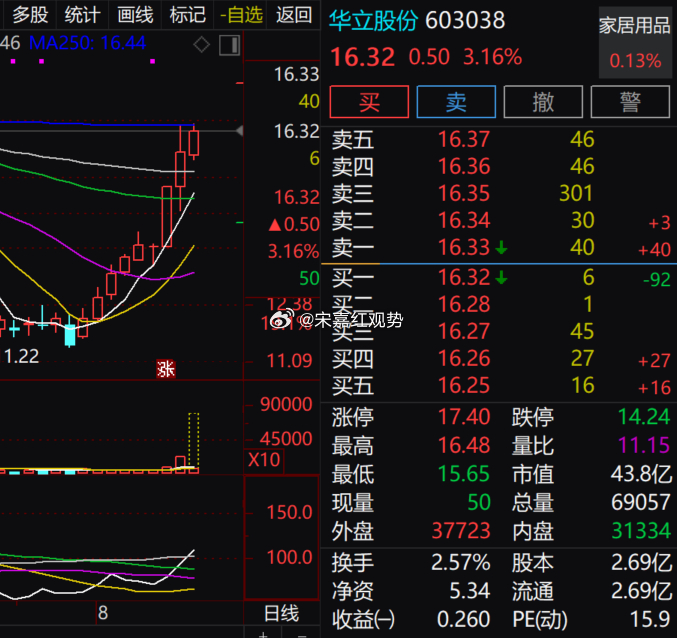Select bid price 16.27
The width and height of the screenshot is (677, 638).
coord(464,332)
